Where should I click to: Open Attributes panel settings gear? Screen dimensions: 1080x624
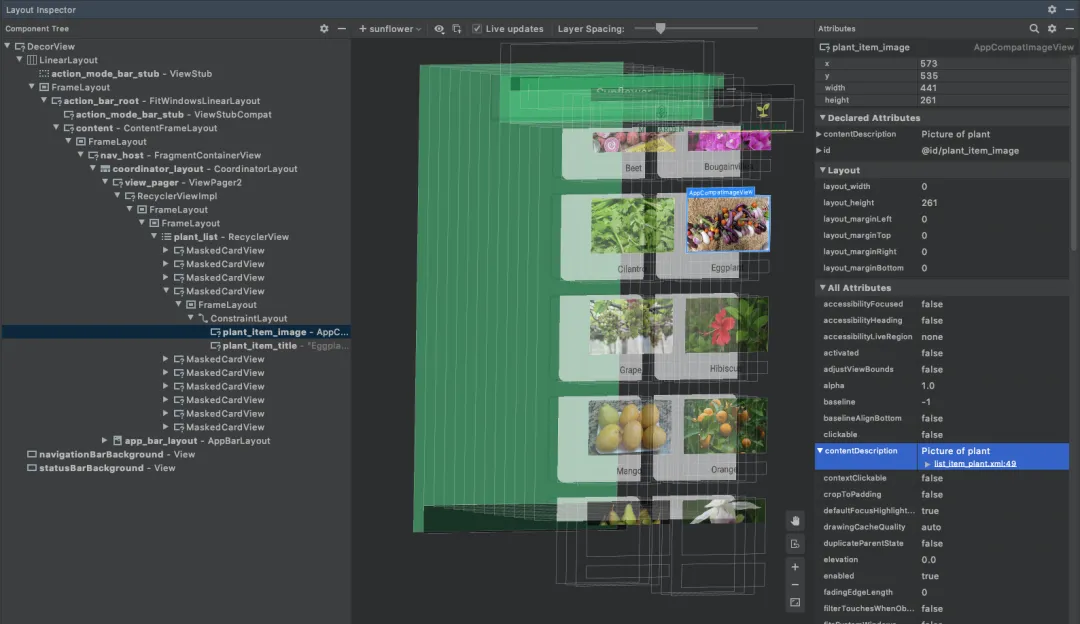click(1052, 29)
